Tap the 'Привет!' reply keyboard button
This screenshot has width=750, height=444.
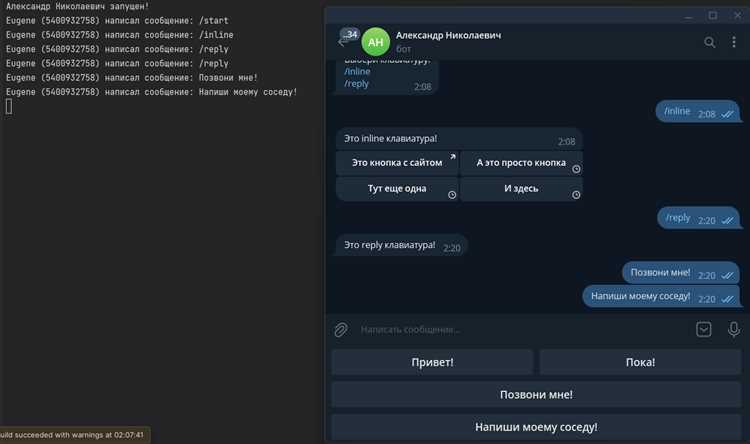pyautogui.click(x=432, y=362)
